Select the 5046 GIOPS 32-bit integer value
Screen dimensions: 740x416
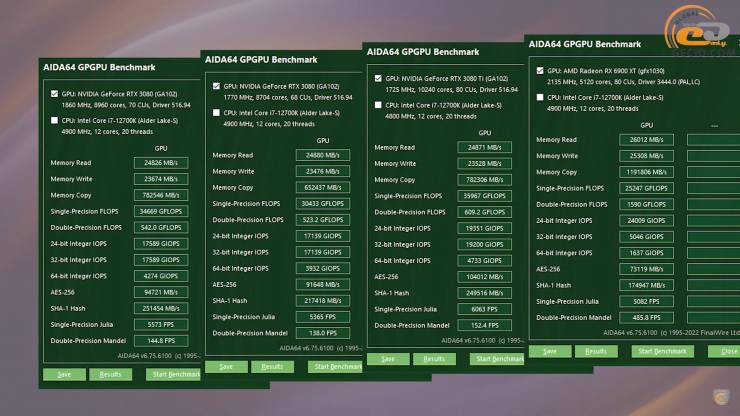point(647,237)
